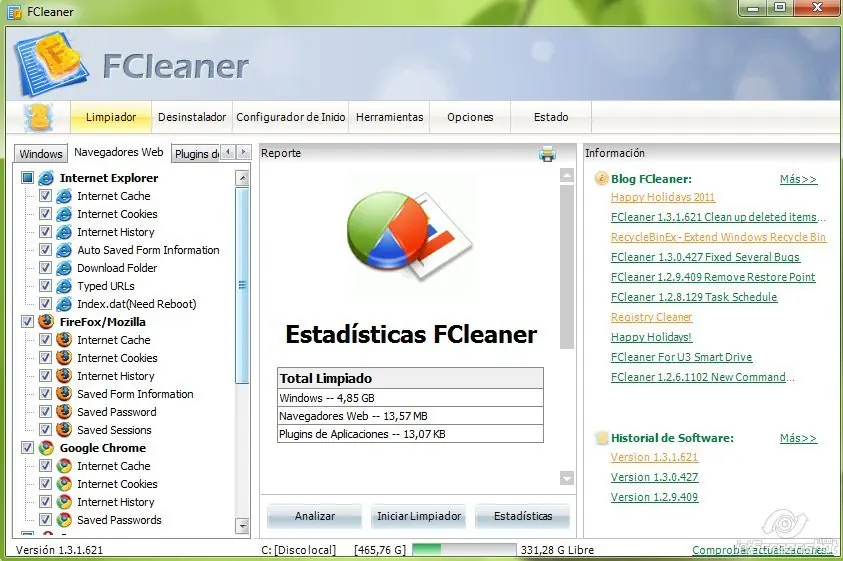Uncheck Firefox Internet Cookies checkbox

click(45, 358)
